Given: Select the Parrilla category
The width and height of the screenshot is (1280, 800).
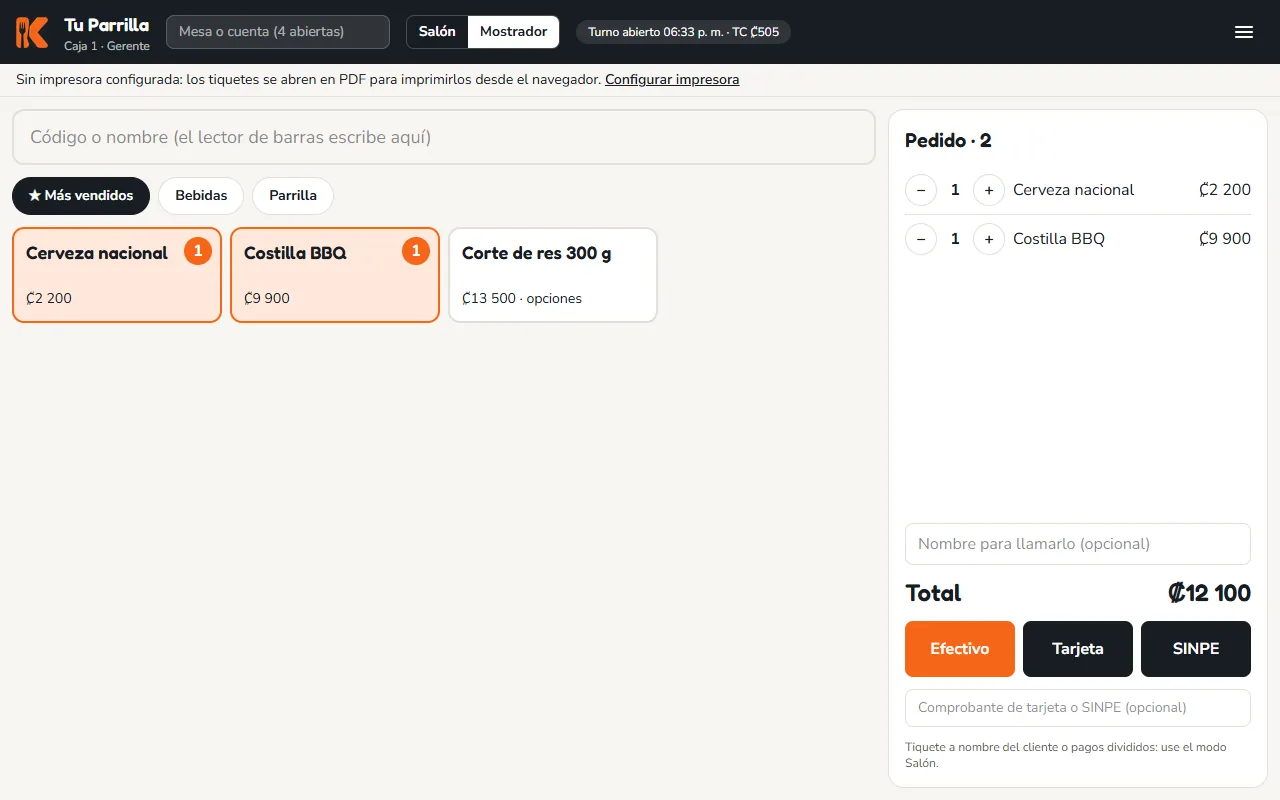Looking at the screenshot, I should click(x=293, y=196).
